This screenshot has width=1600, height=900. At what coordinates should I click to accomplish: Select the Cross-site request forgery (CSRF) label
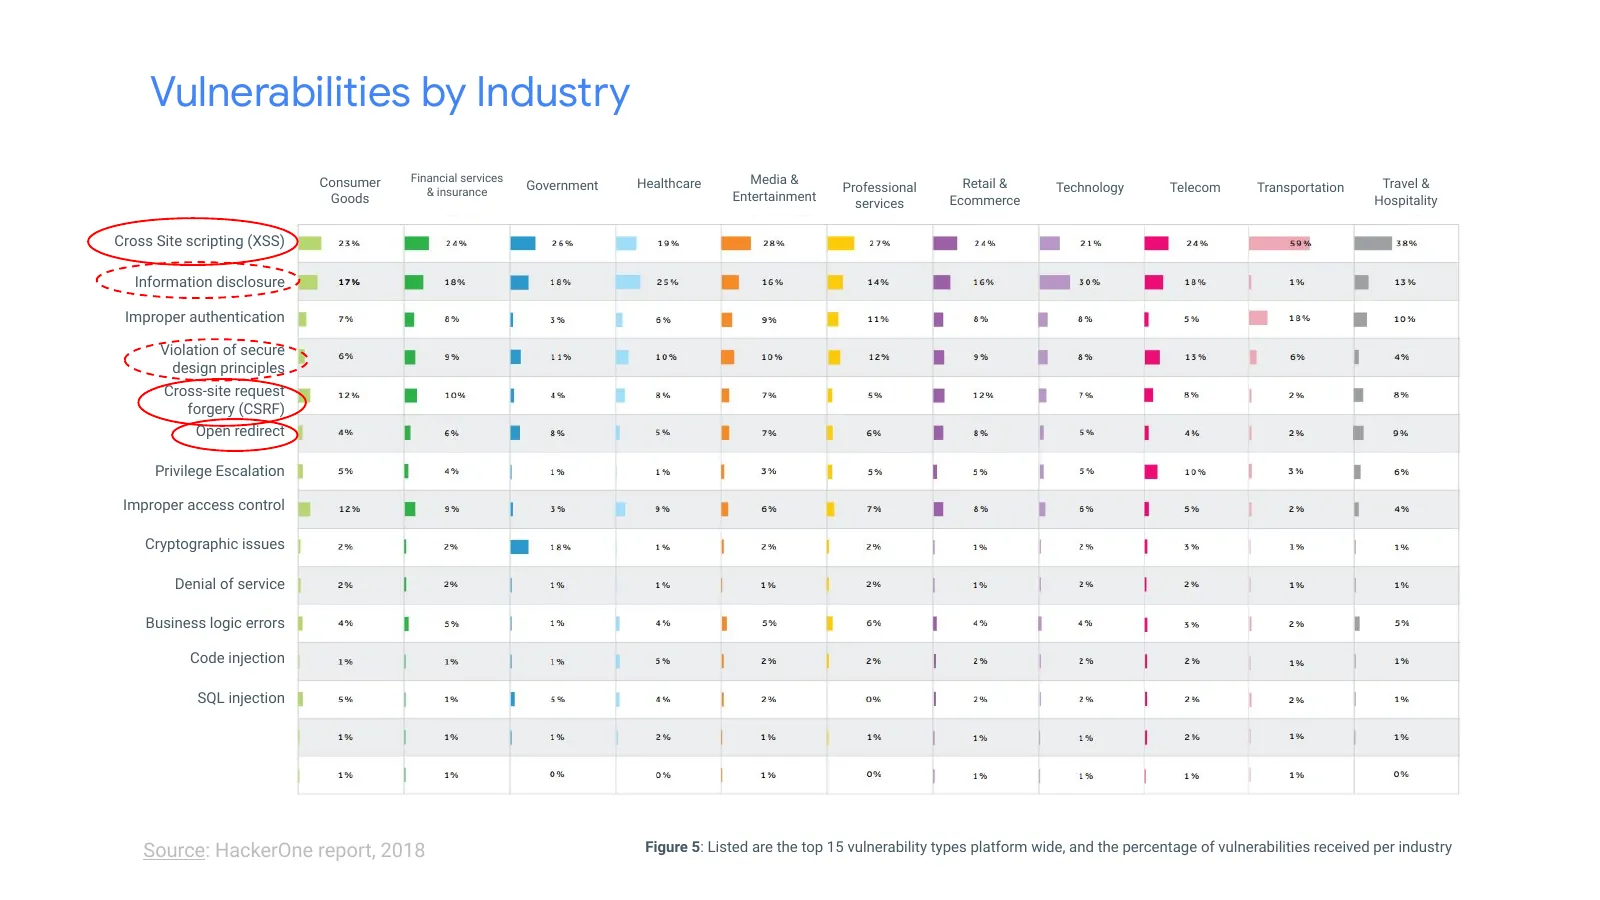[224, 400]
